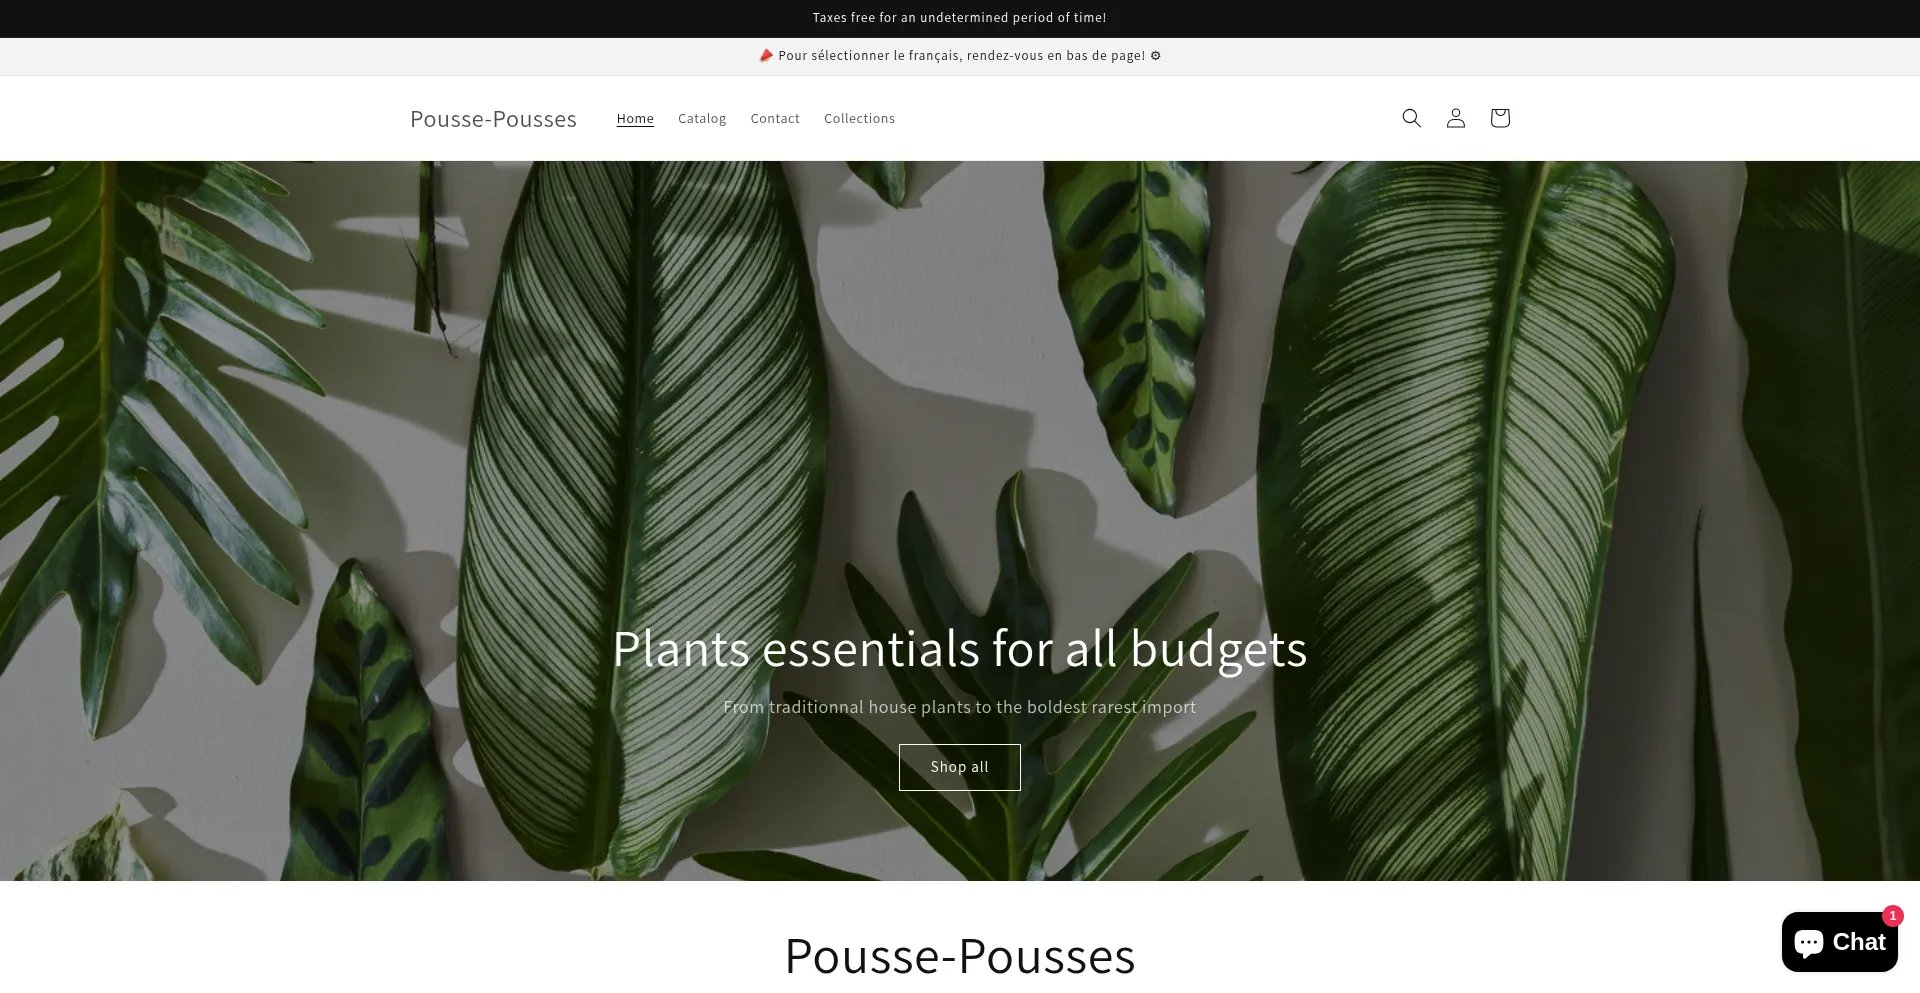The image size is (1920, 993).
Task: Click the large Pousse-Pousses section heading
Action: point(959,956)
